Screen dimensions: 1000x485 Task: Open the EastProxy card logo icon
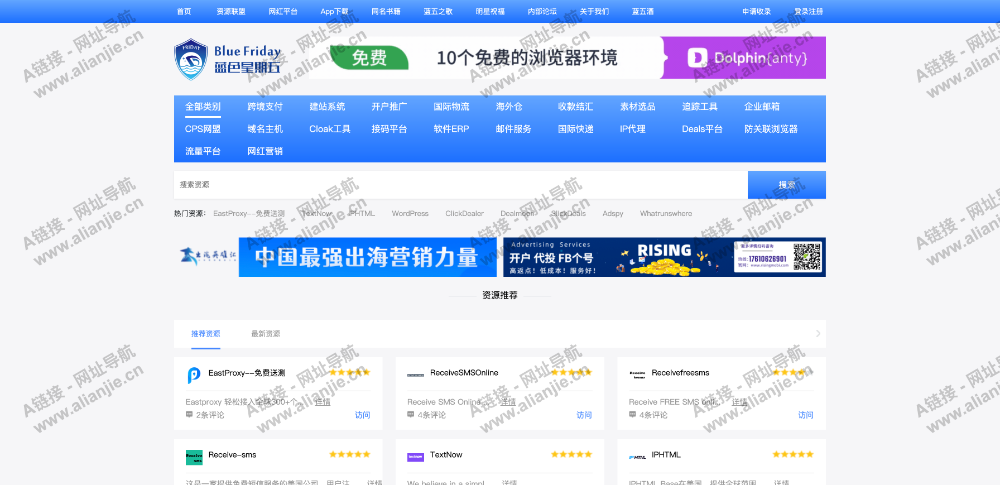pos(194,375)
